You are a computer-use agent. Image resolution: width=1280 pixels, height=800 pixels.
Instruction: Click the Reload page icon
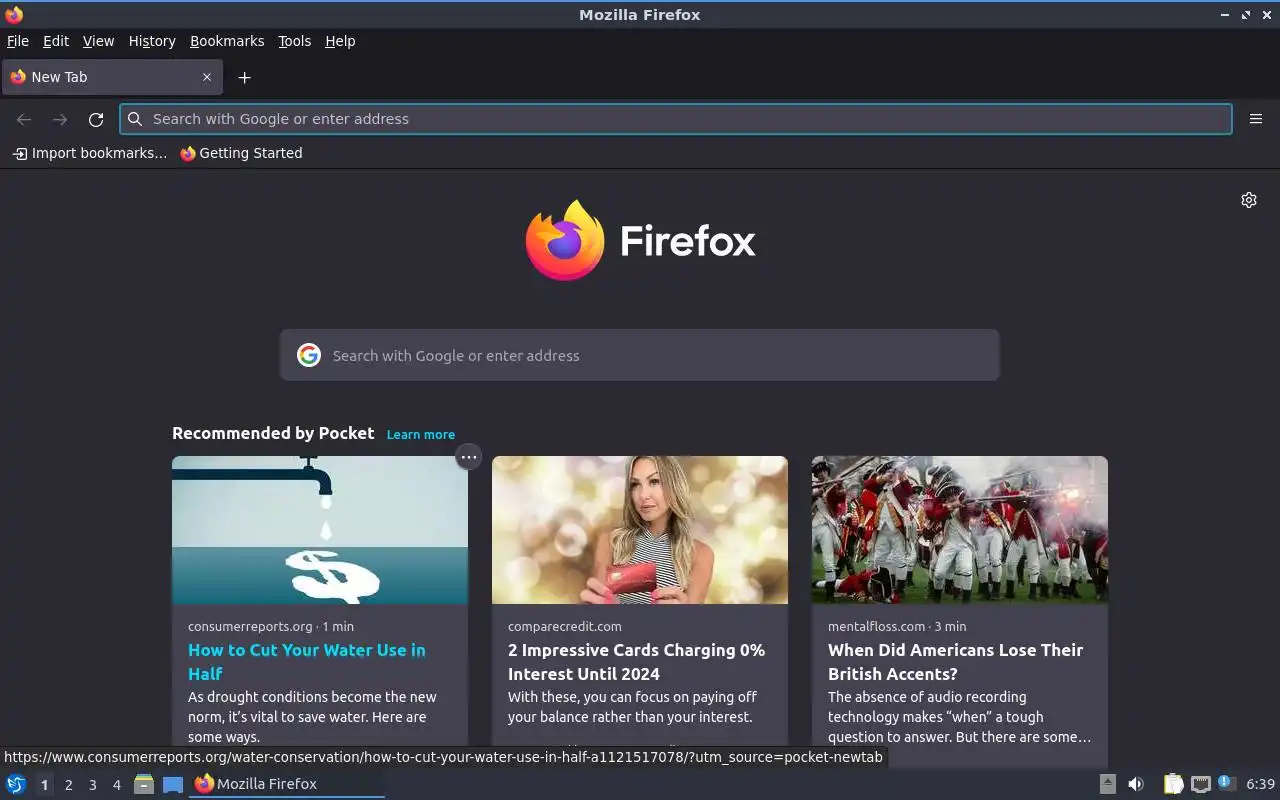[96, 119]
